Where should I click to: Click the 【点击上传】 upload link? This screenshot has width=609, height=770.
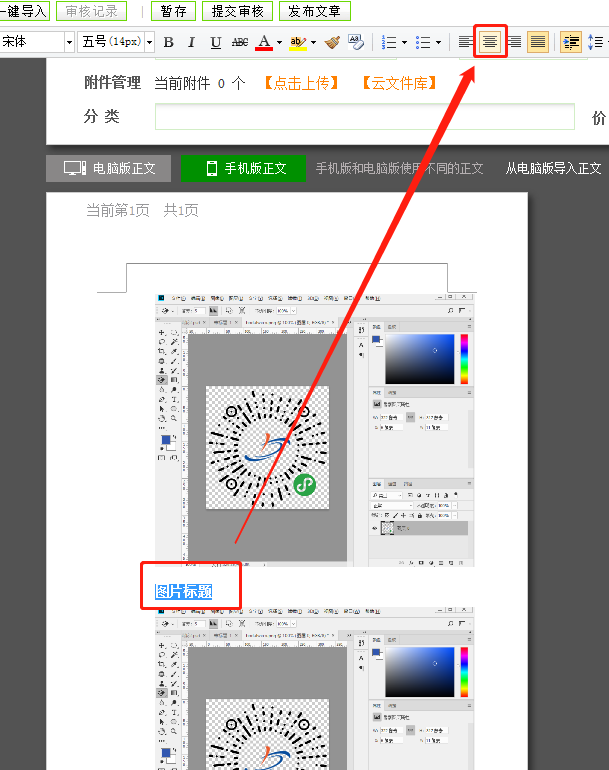pyautogui.click(x=302, y=83)
